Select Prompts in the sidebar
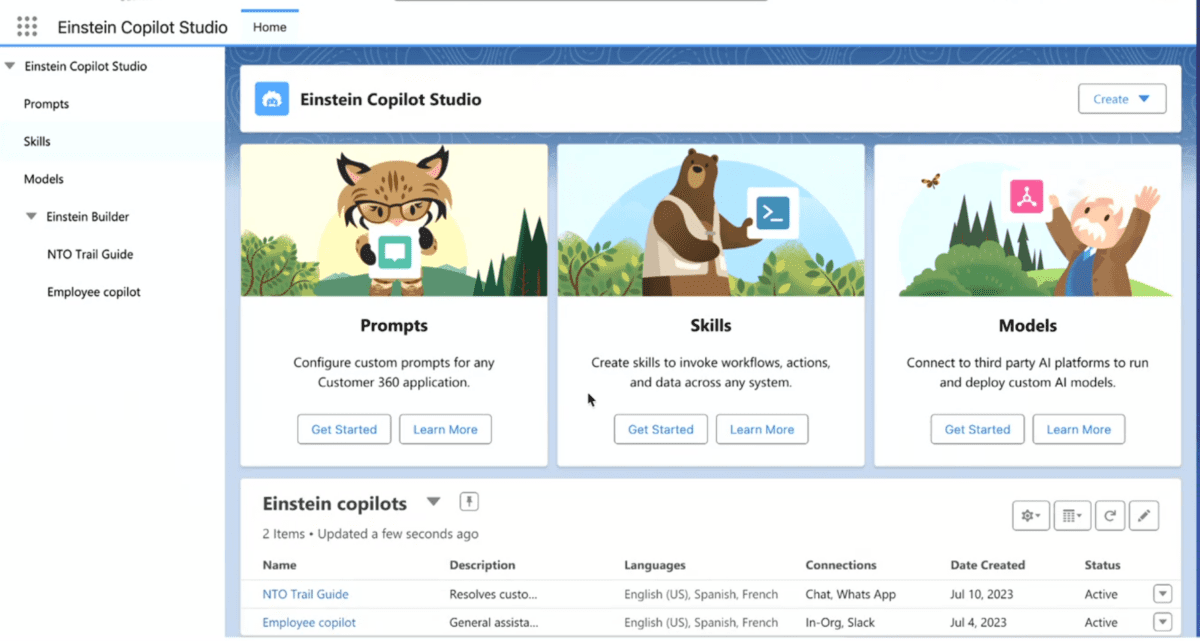 coord(47,104)
